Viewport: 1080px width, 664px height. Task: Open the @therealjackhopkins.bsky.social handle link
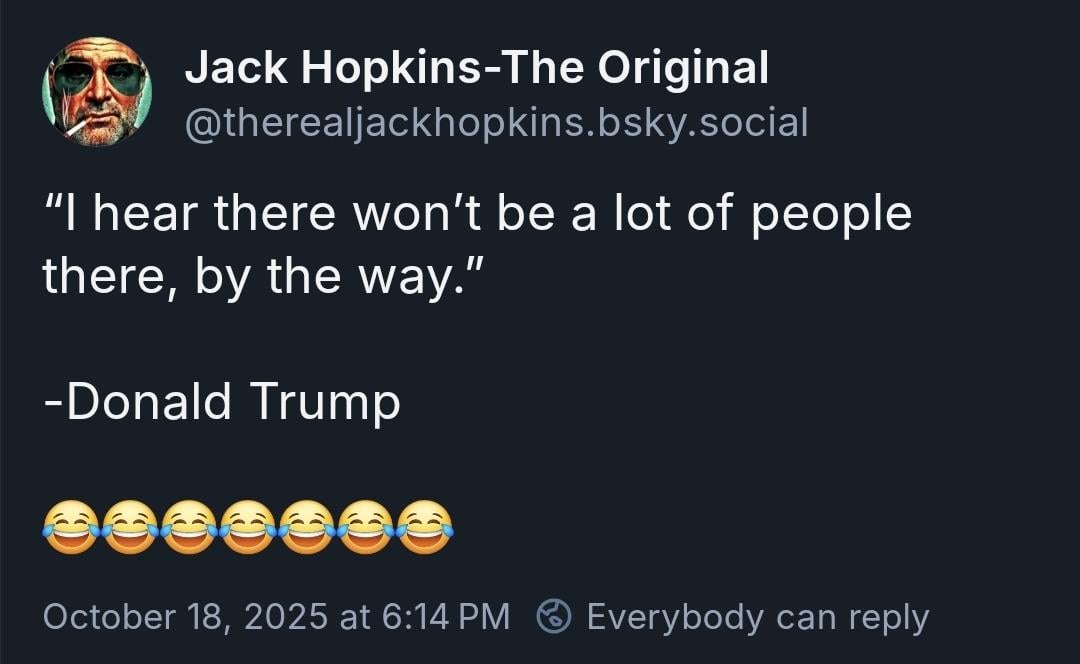coord(496,123)
